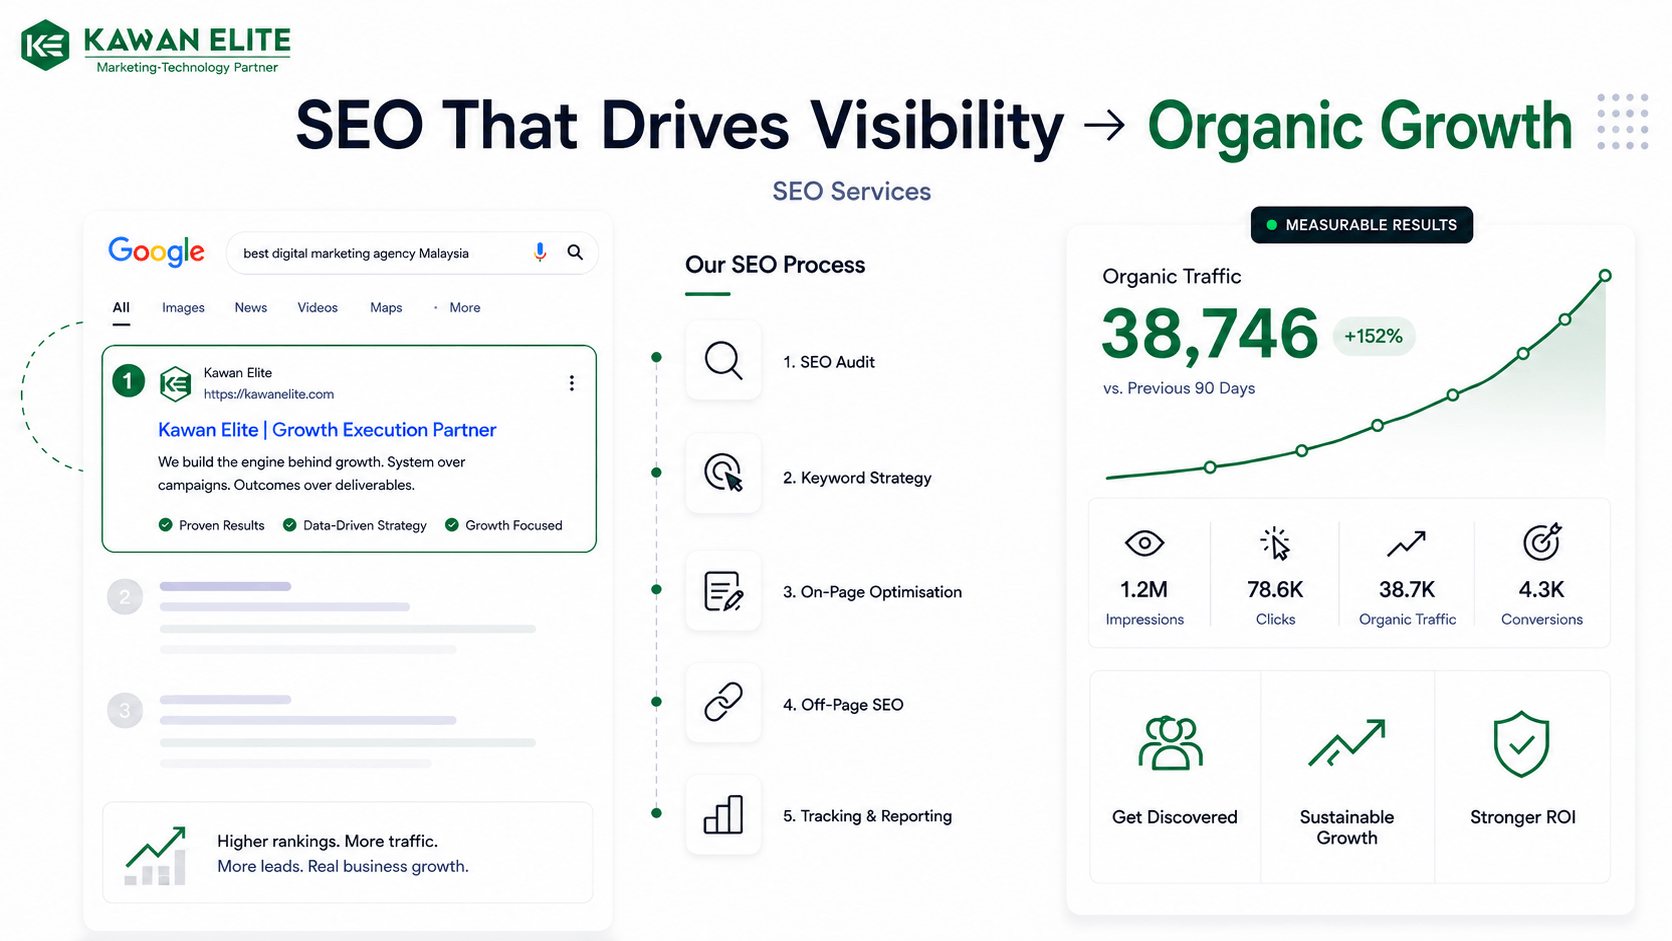
Task: Switch to the News search tab
Action: coord(251,308)
